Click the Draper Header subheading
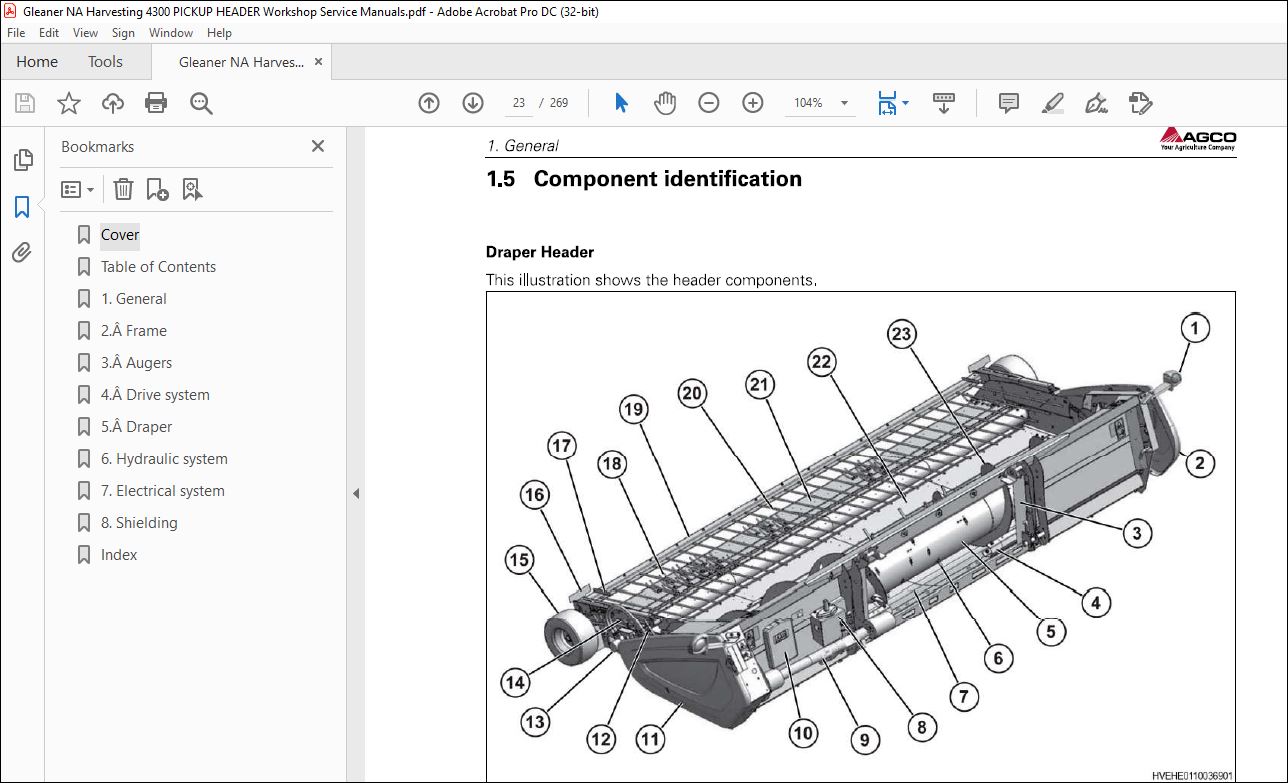 (x=540, y=252)
